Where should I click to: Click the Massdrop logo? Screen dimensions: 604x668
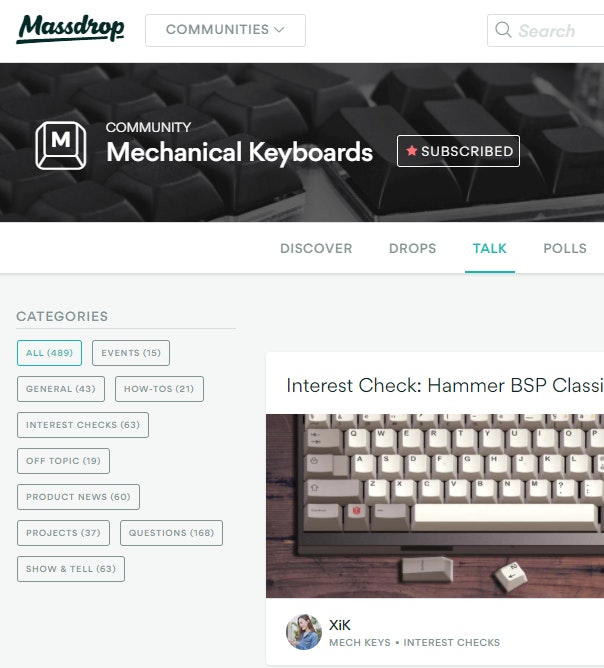70,29
